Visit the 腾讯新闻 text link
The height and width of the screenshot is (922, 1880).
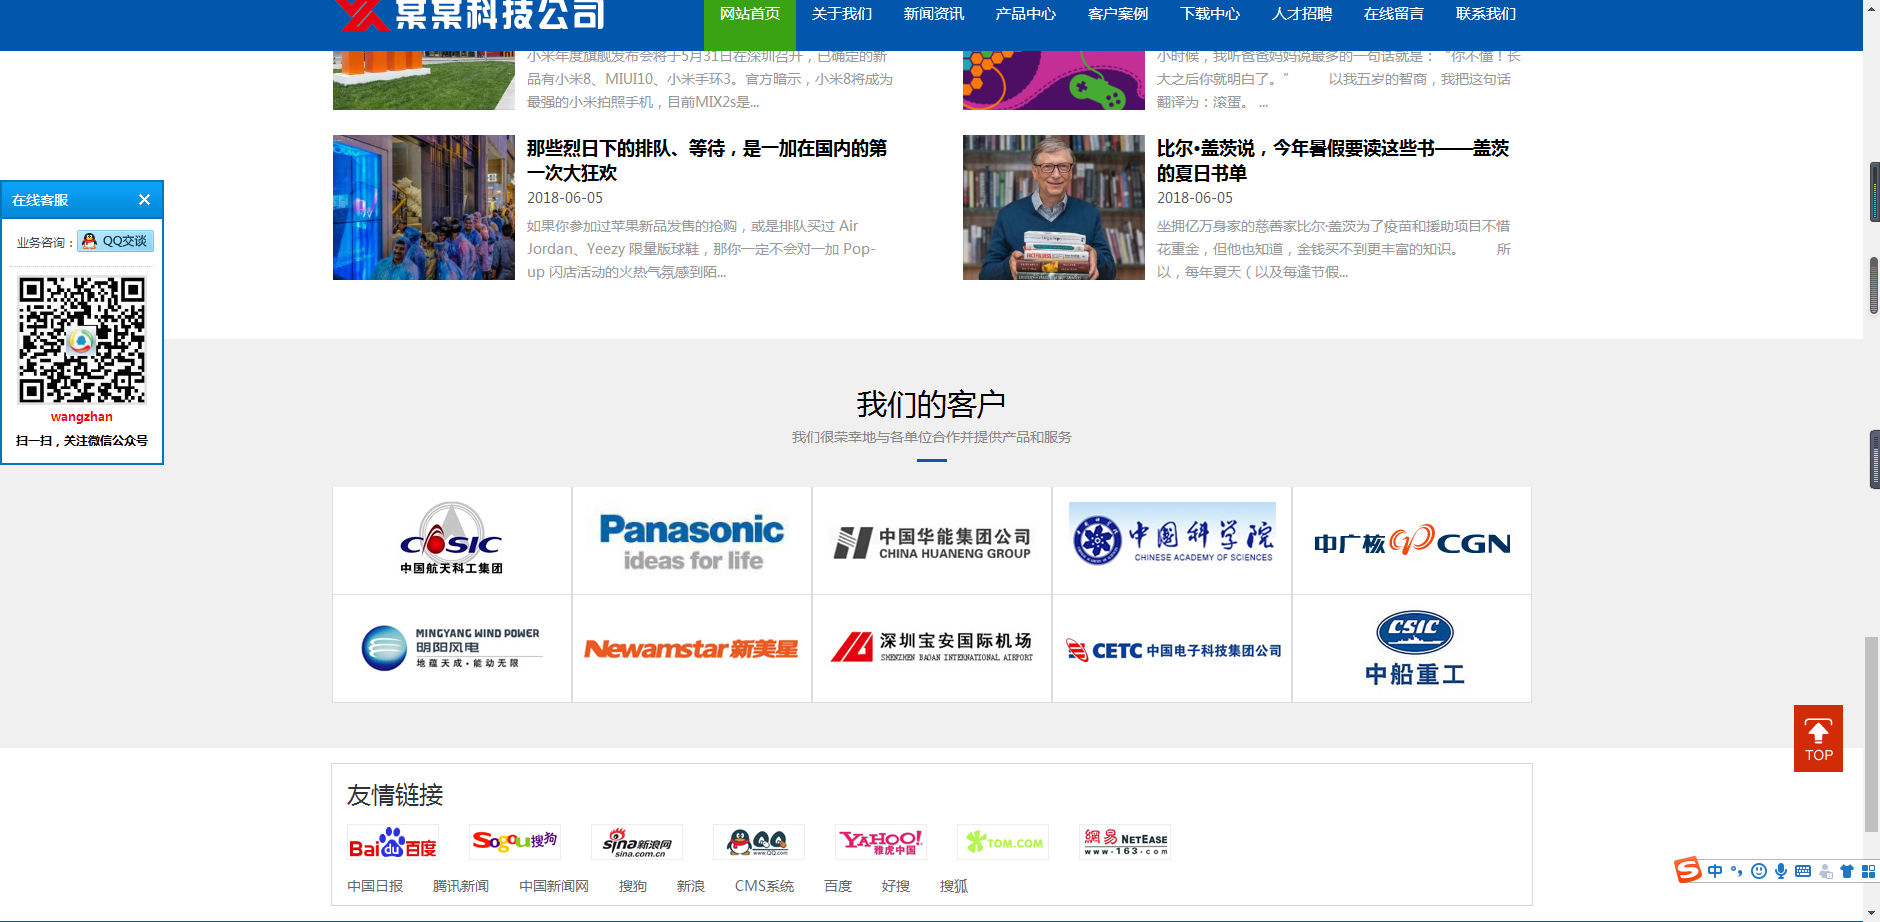tap(461, 886)
